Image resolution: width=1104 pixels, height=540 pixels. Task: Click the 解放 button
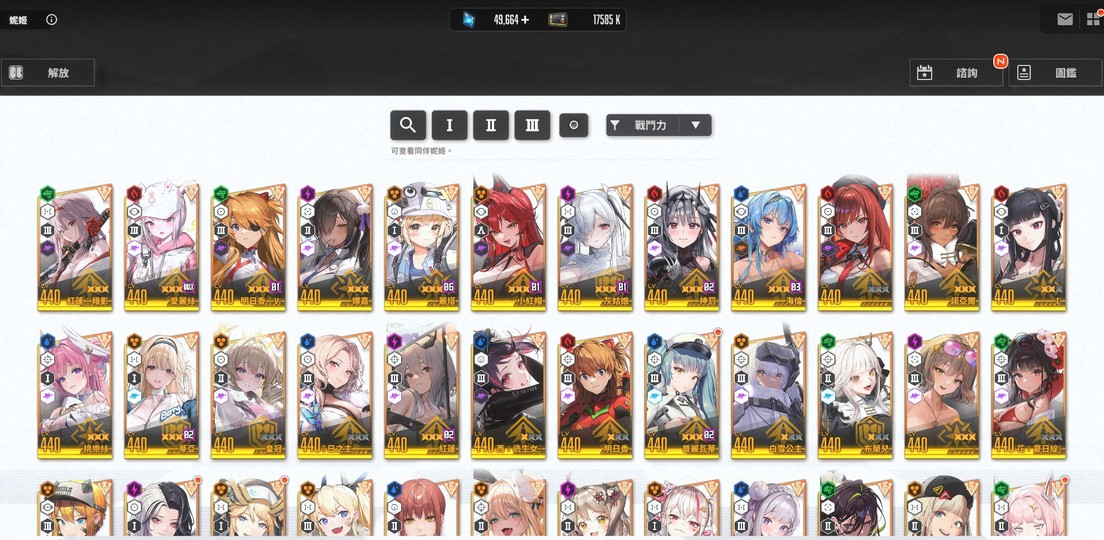click(48, 73)
